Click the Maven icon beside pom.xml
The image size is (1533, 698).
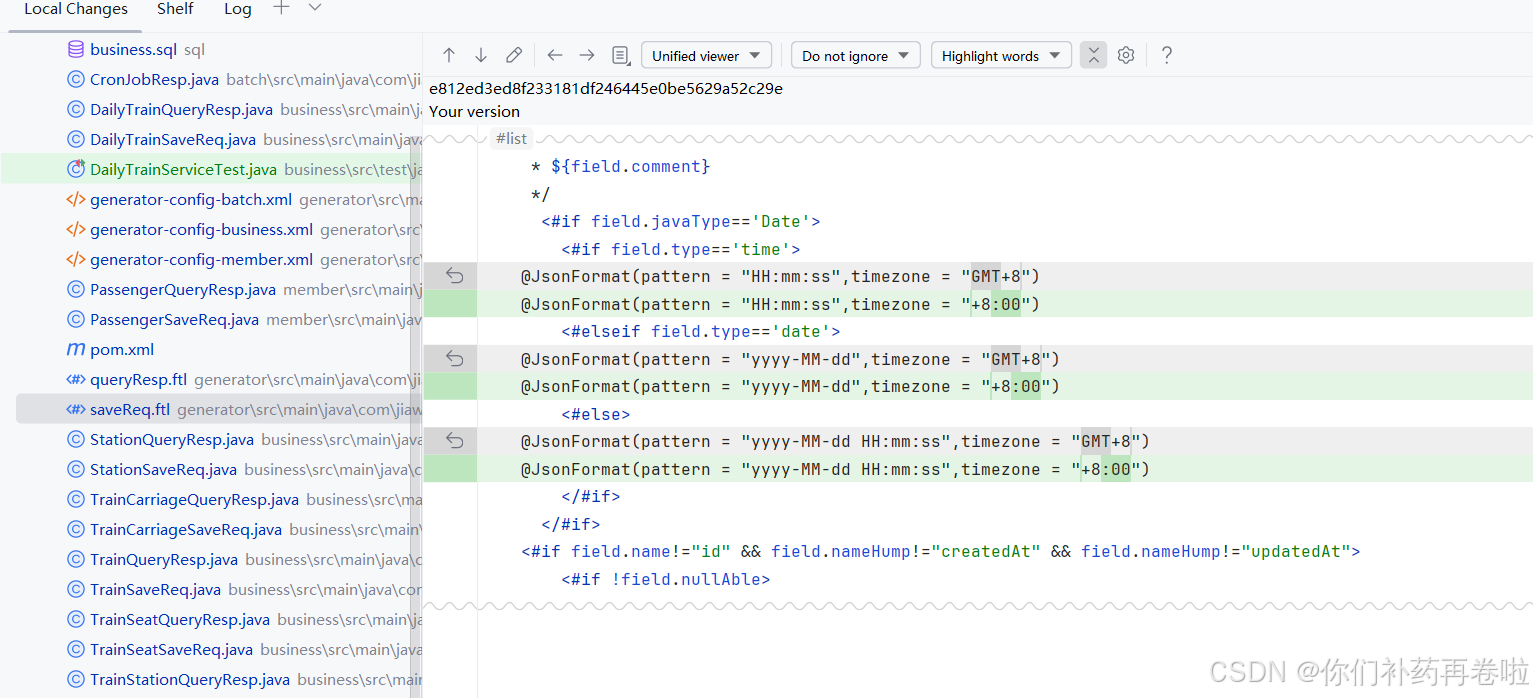76,349
